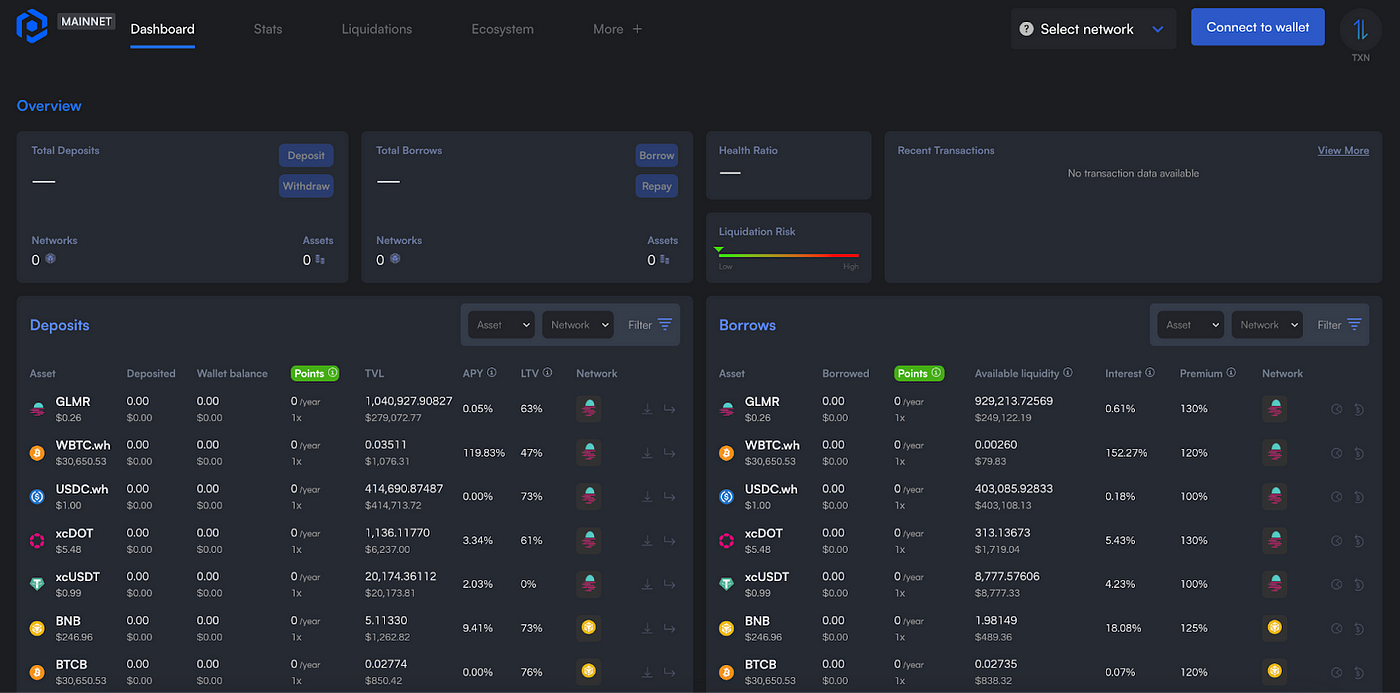This screenshot has width=1400, height=693.
Task: Click the info icon beside Available liquidity
Action: [x=1068, y=373]
